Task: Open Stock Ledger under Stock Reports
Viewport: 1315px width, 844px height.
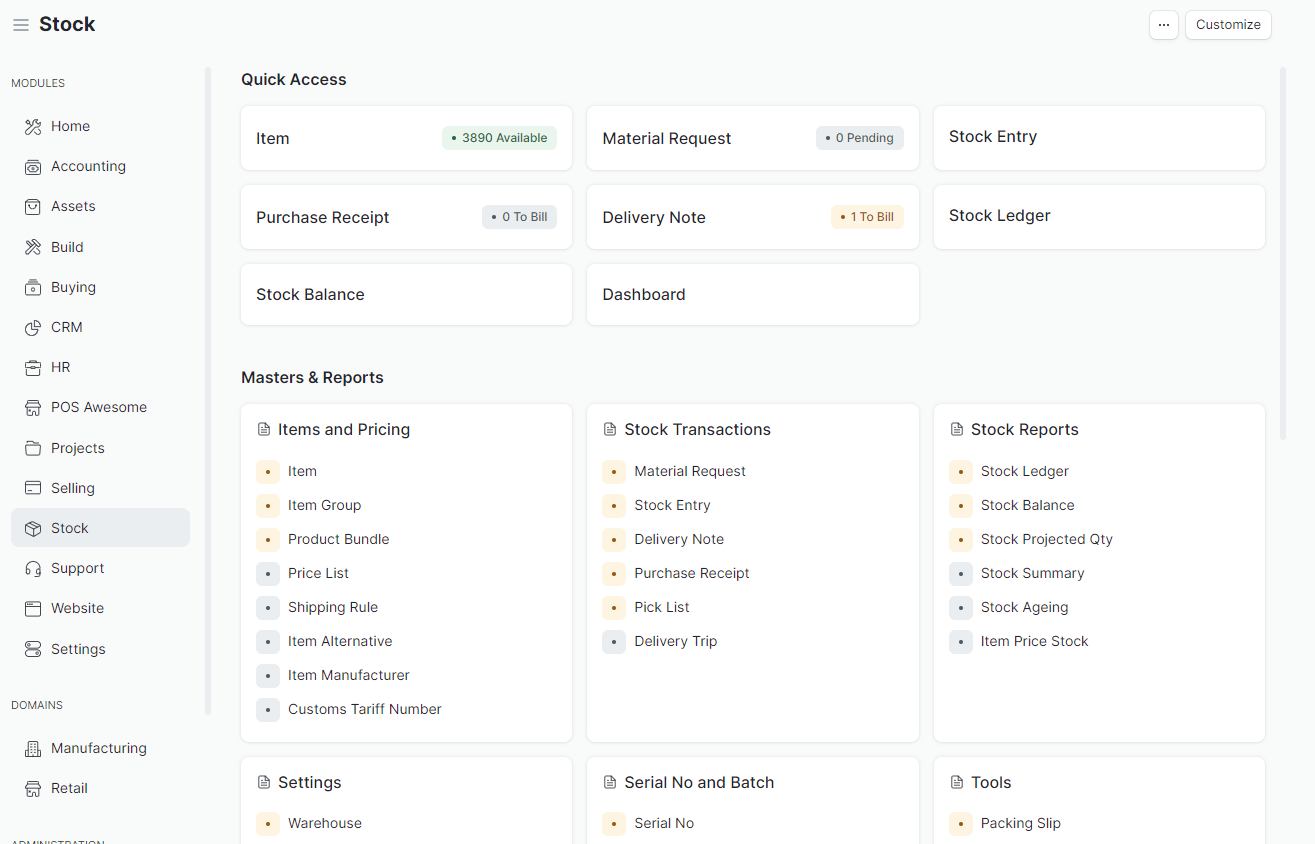Action: [1024, 471]
